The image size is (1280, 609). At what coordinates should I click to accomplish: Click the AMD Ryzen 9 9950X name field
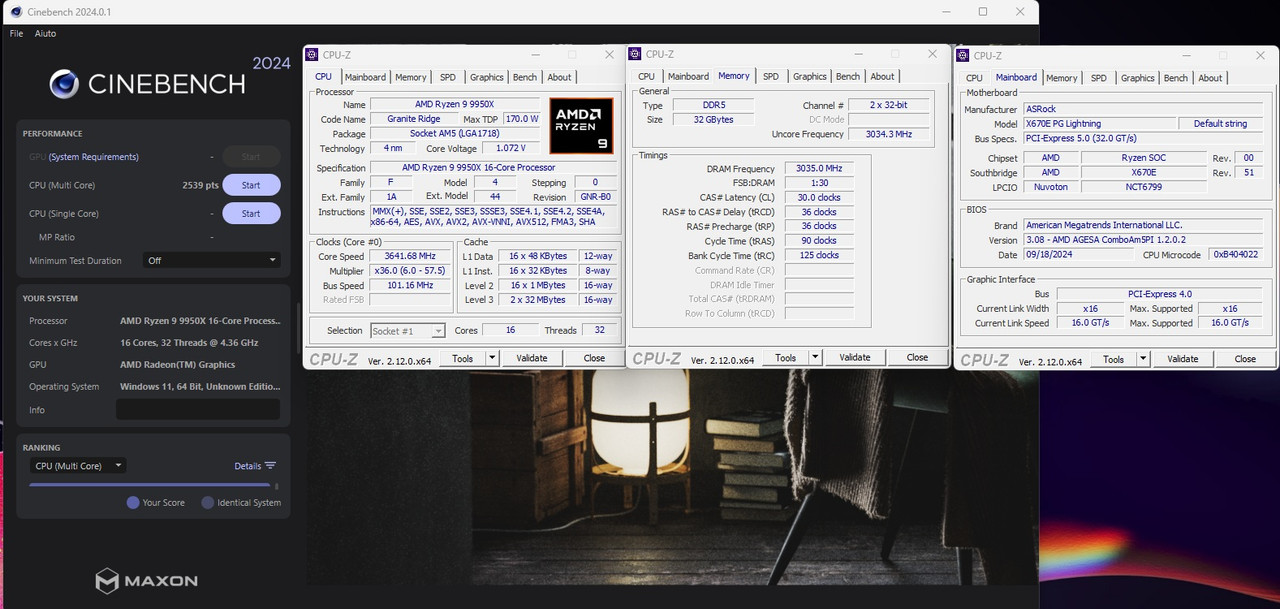point(455,104)
